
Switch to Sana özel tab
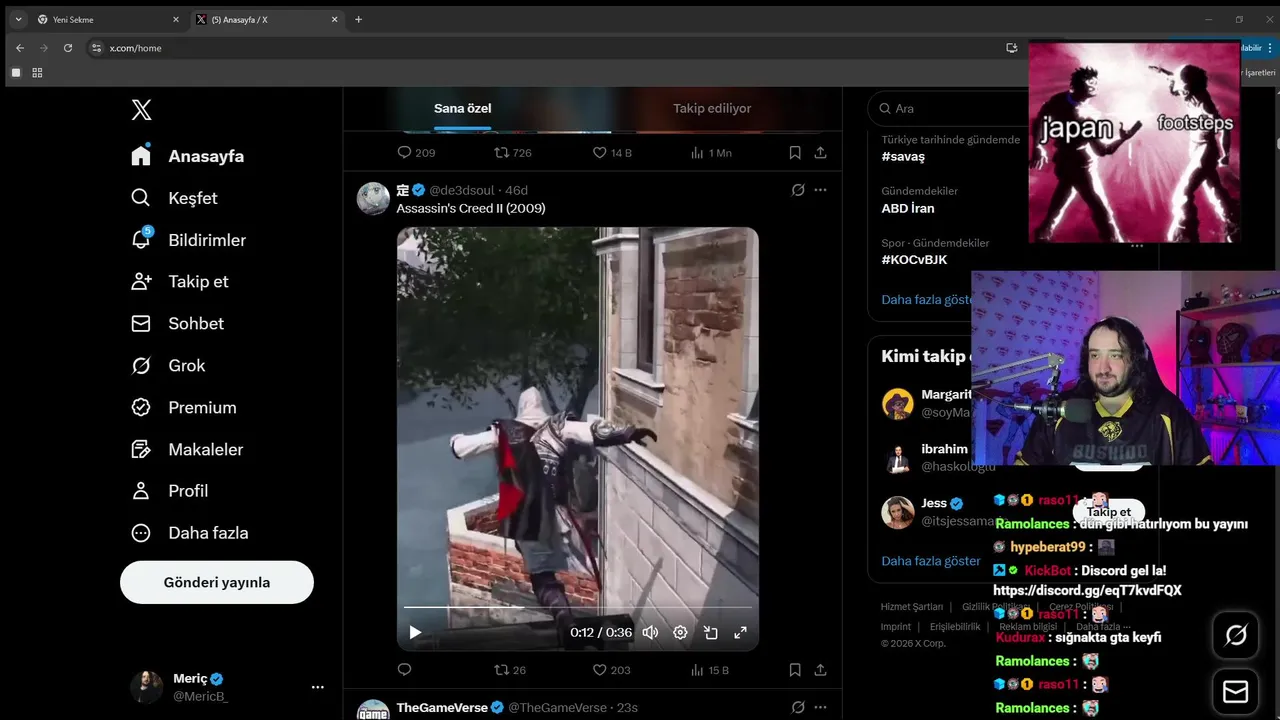tap(463, 108)
